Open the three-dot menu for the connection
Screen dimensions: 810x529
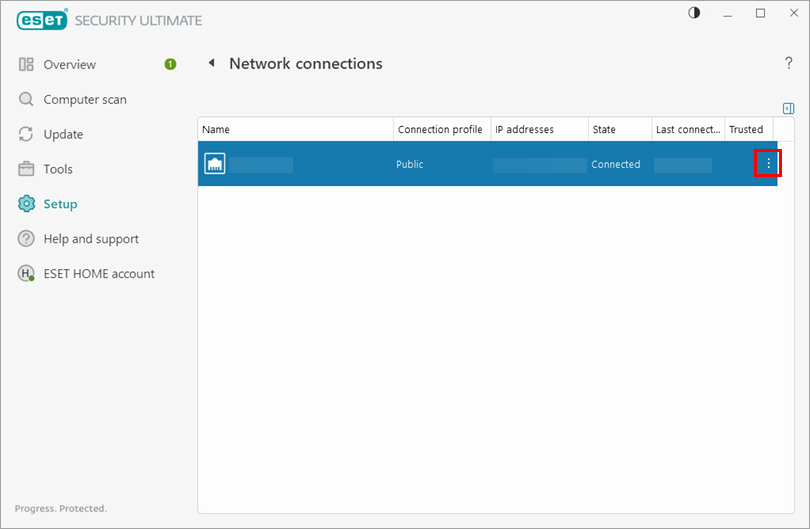click(768, 164)
